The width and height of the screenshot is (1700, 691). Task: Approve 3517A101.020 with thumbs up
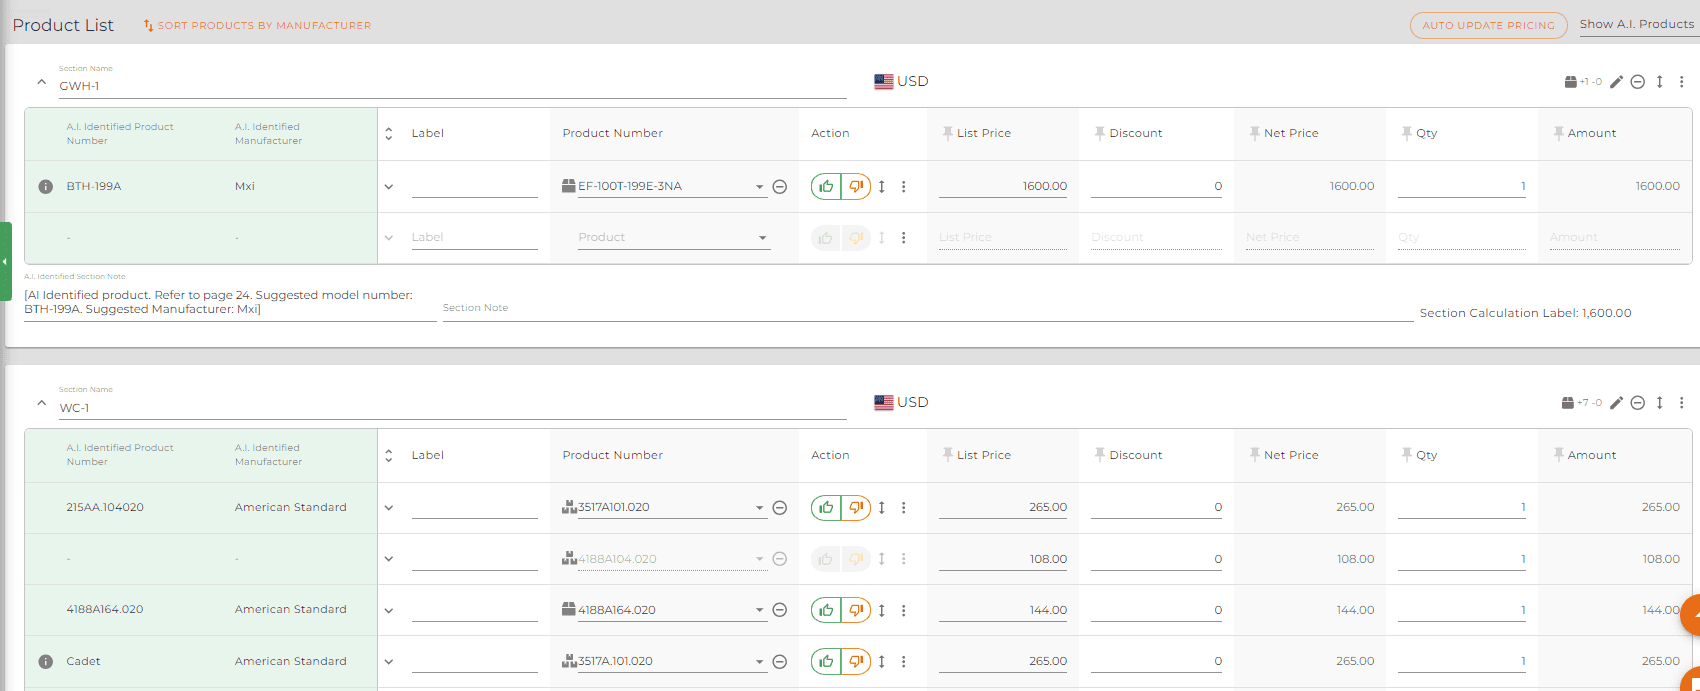[x=826, y=508]
